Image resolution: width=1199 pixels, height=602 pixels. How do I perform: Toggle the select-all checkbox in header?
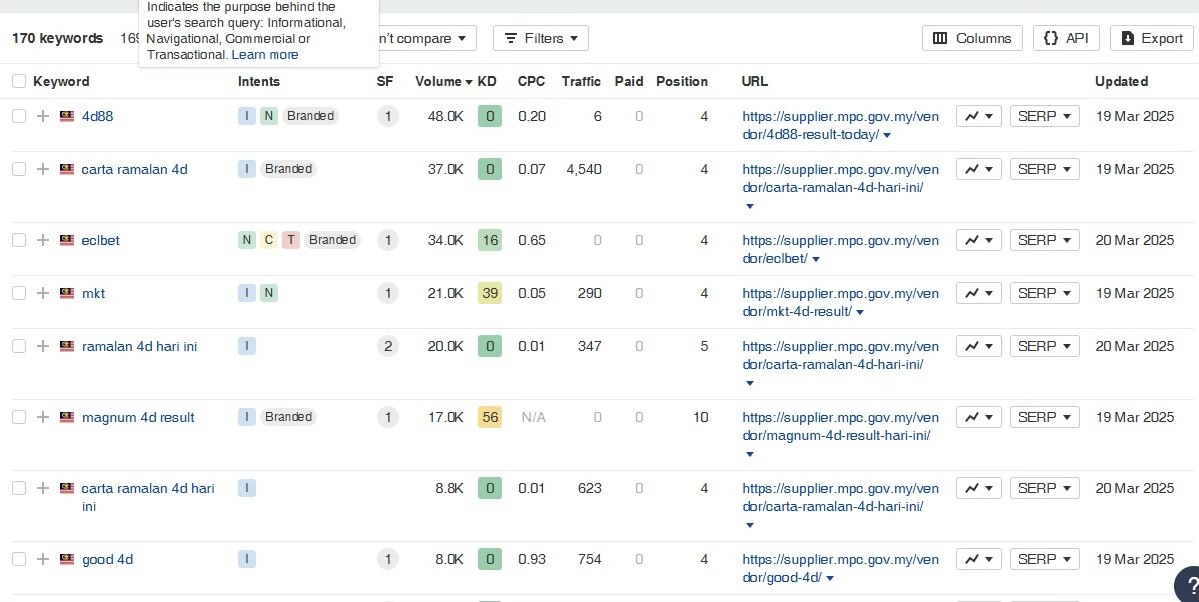click(19, 81)
